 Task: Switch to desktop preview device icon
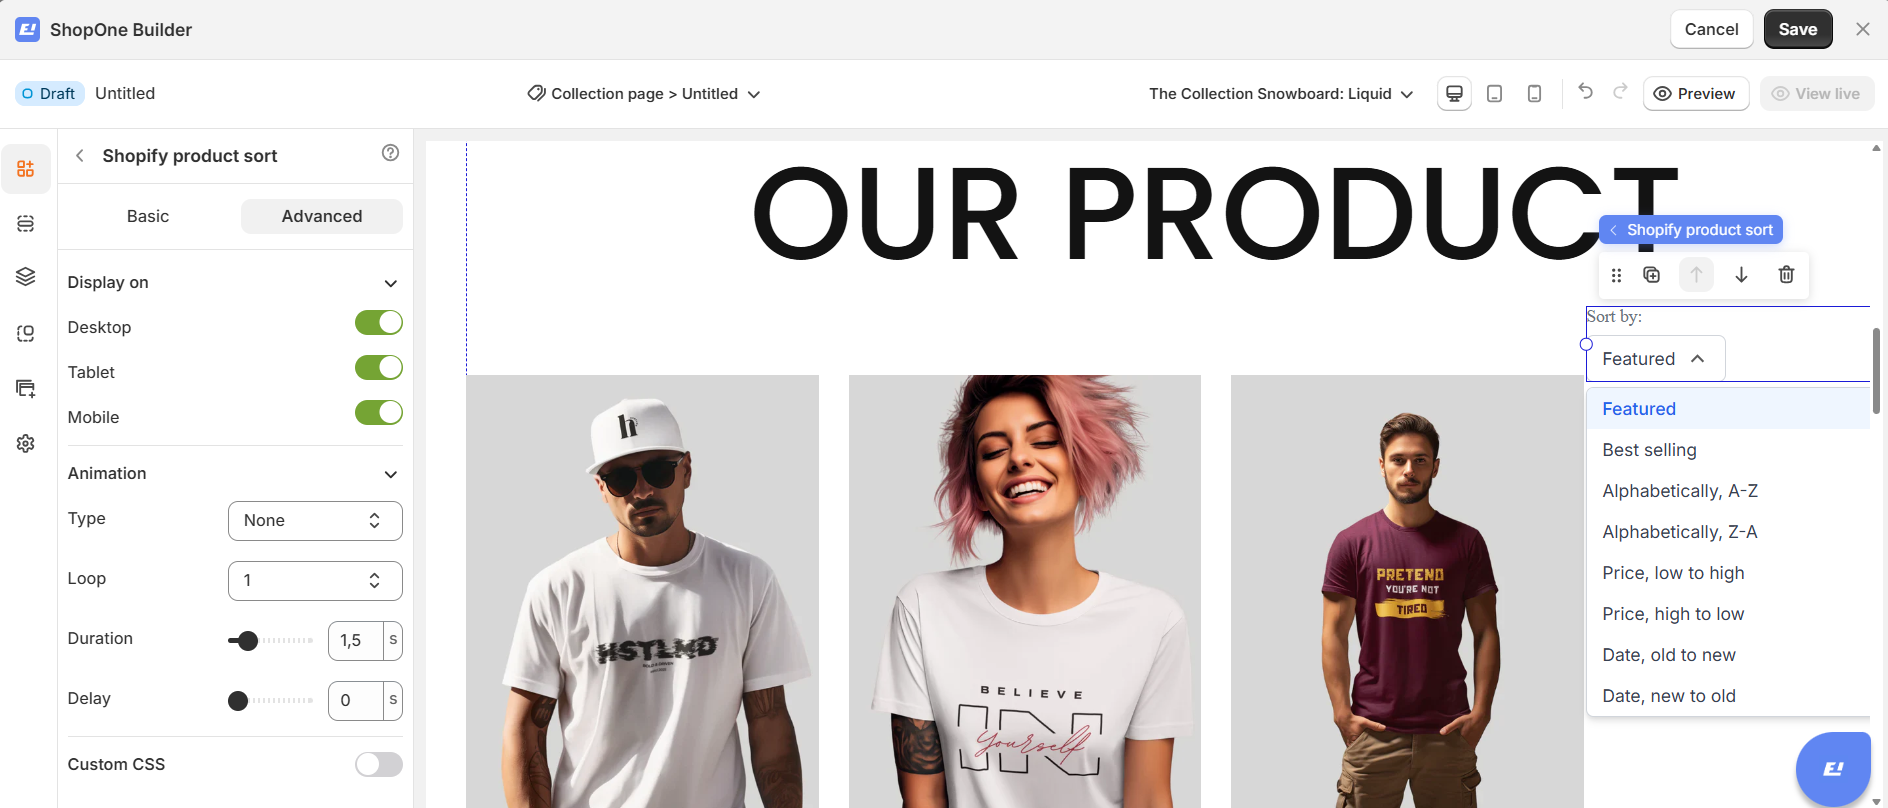click(x=1454, y=93)
